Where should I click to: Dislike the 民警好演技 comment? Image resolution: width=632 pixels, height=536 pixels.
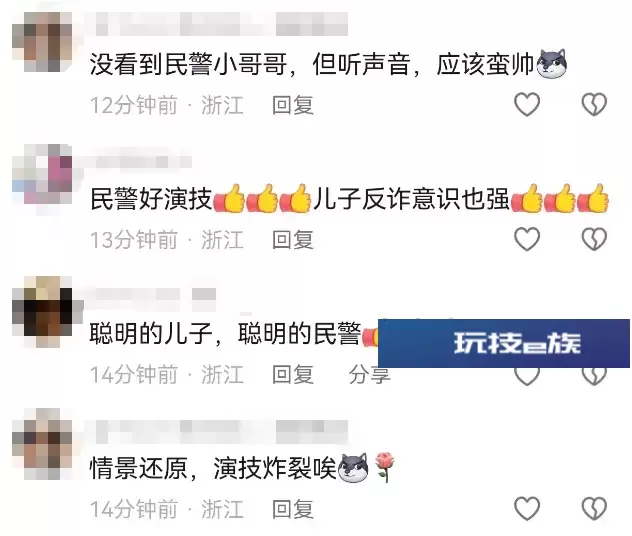point(594,239)
